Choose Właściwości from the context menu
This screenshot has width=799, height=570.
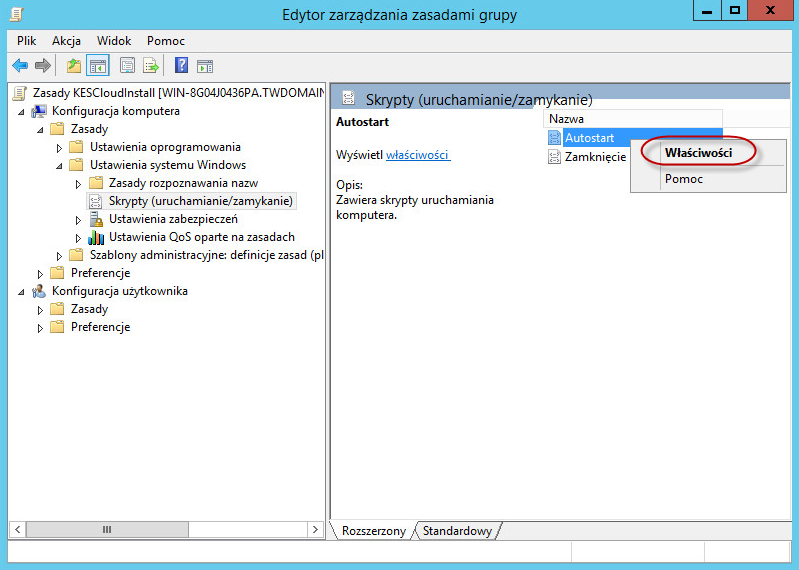pyautogui.click(x=708, y=153)
